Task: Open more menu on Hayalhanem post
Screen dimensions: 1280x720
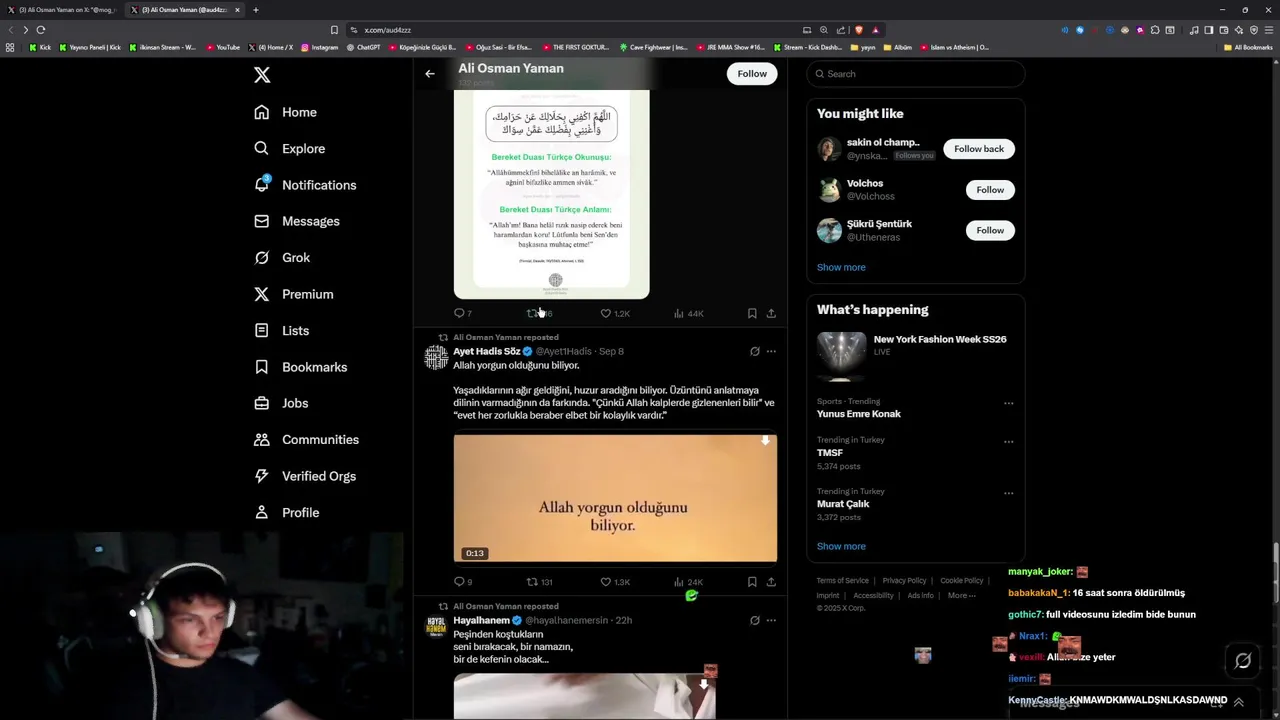Action: [x=771, y=620]
